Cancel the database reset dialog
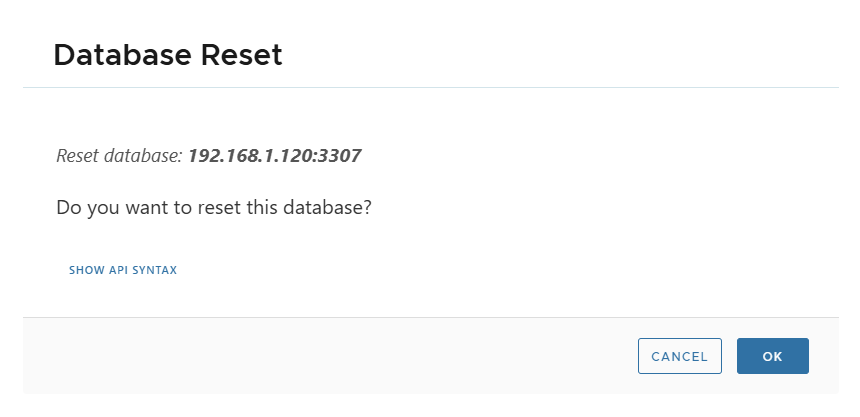 (x=679, y=356)
